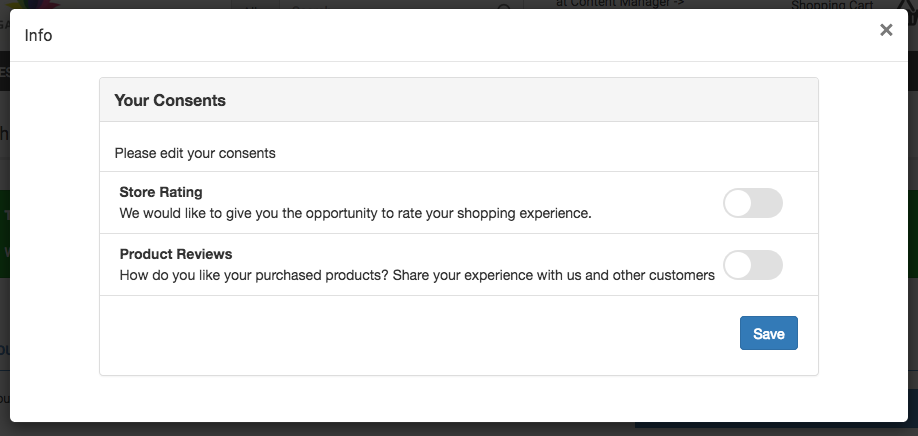Click the Info dialog title
The height and width of the screenshot is (436, 918).
(x=39, y=35)
